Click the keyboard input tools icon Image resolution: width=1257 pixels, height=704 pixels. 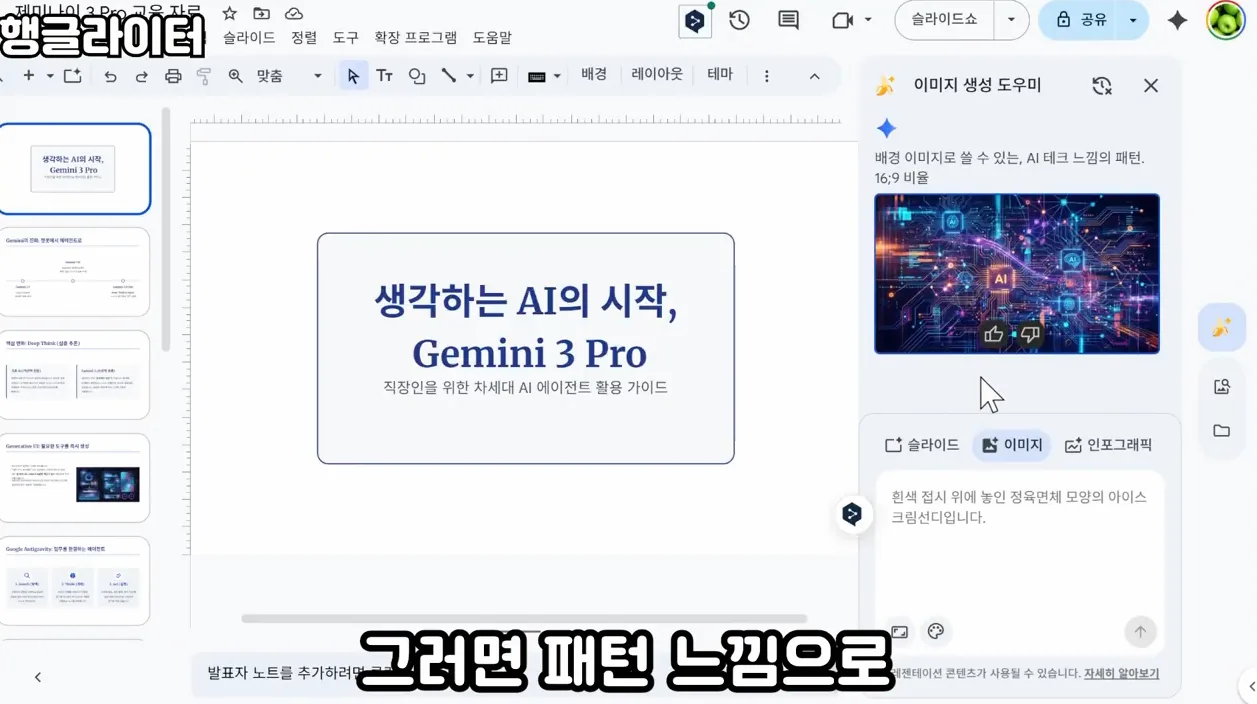click(x=537, y=76)
